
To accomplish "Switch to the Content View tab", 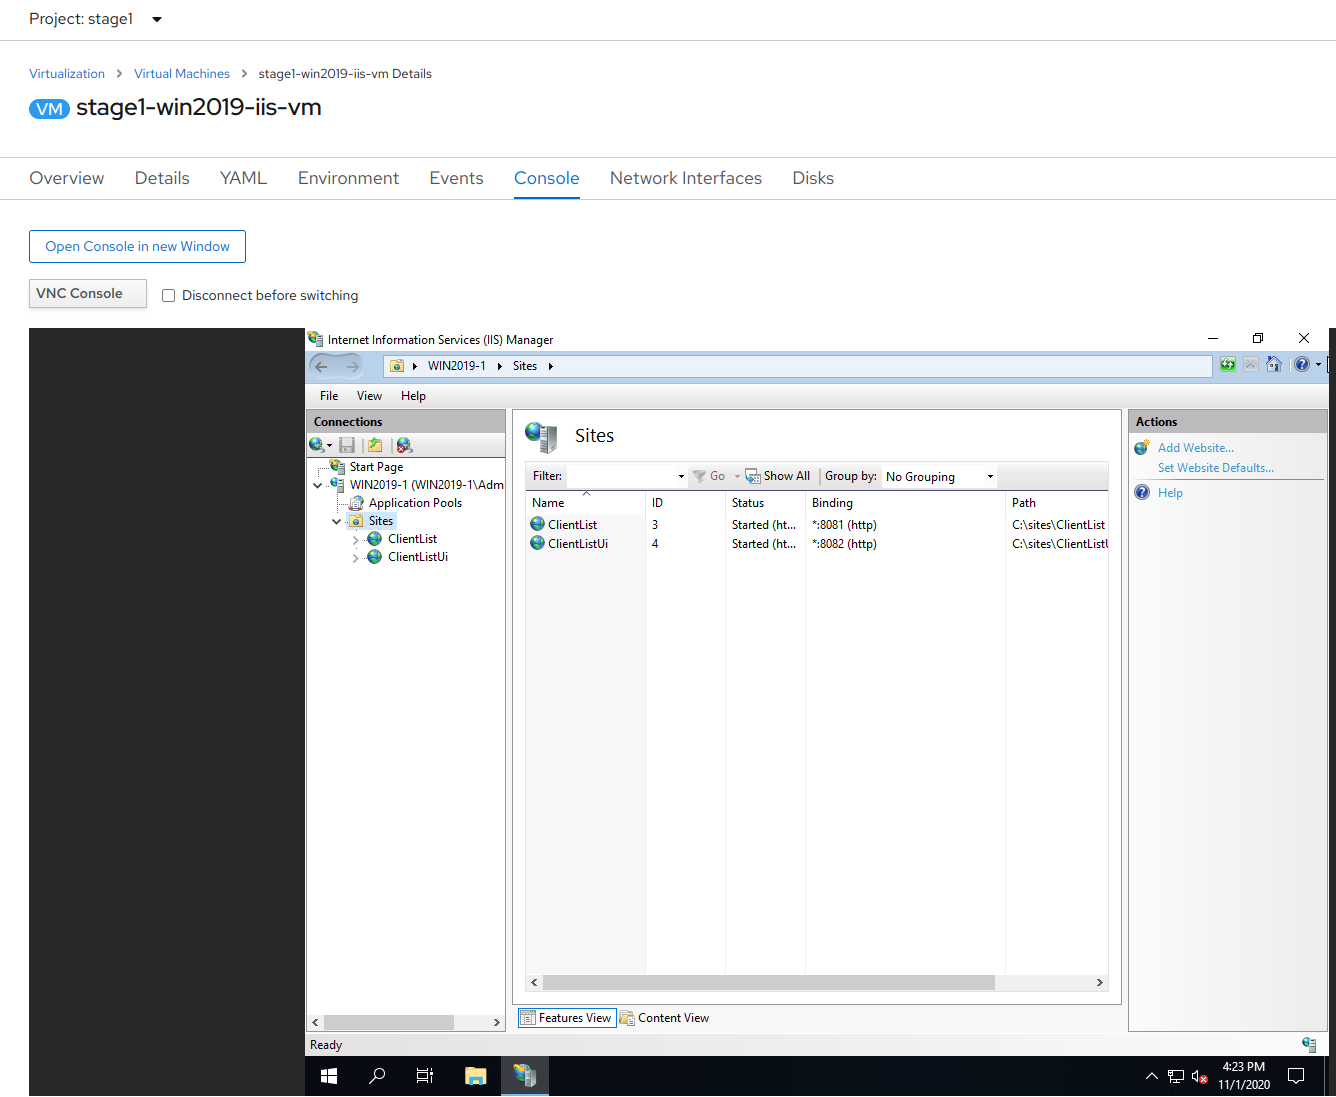I will (664, 1018).
